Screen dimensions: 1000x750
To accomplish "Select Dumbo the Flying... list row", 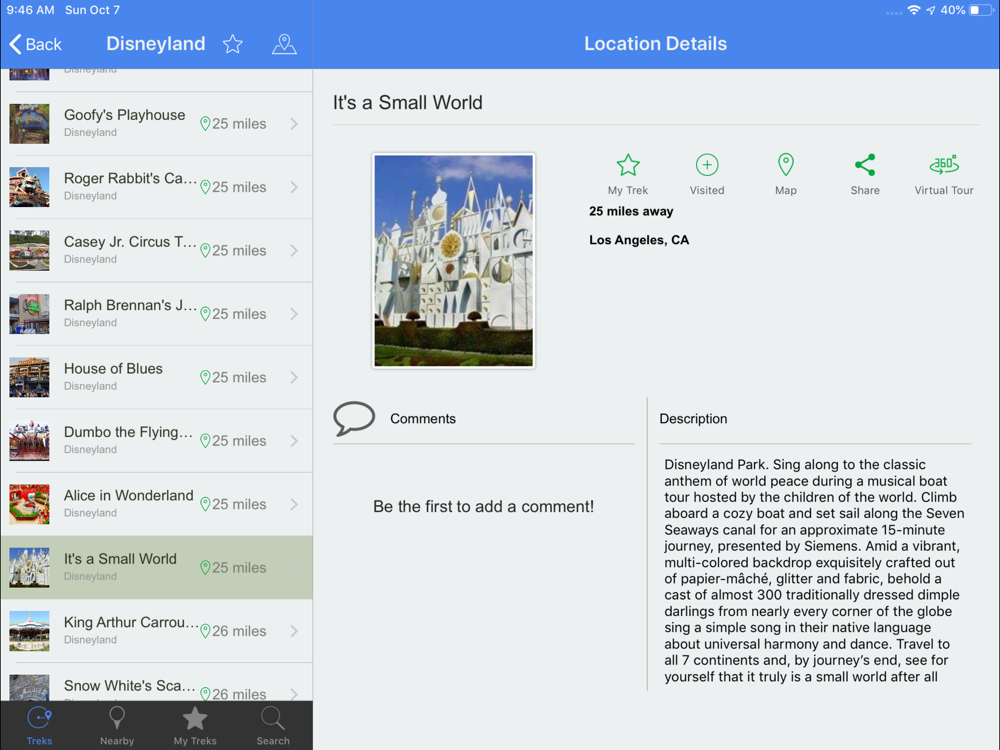I will click(157, 441).
